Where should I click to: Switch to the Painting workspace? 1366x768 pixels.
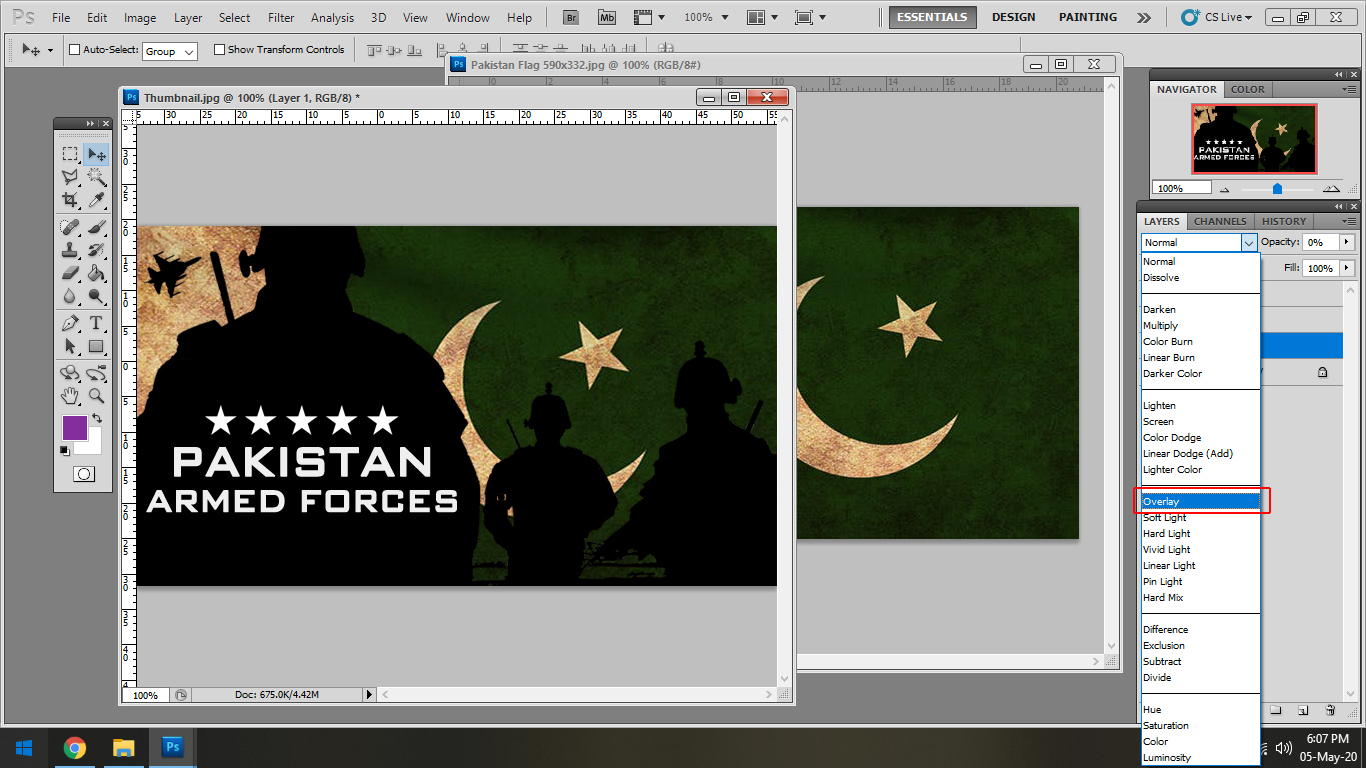pos(1088,17)
